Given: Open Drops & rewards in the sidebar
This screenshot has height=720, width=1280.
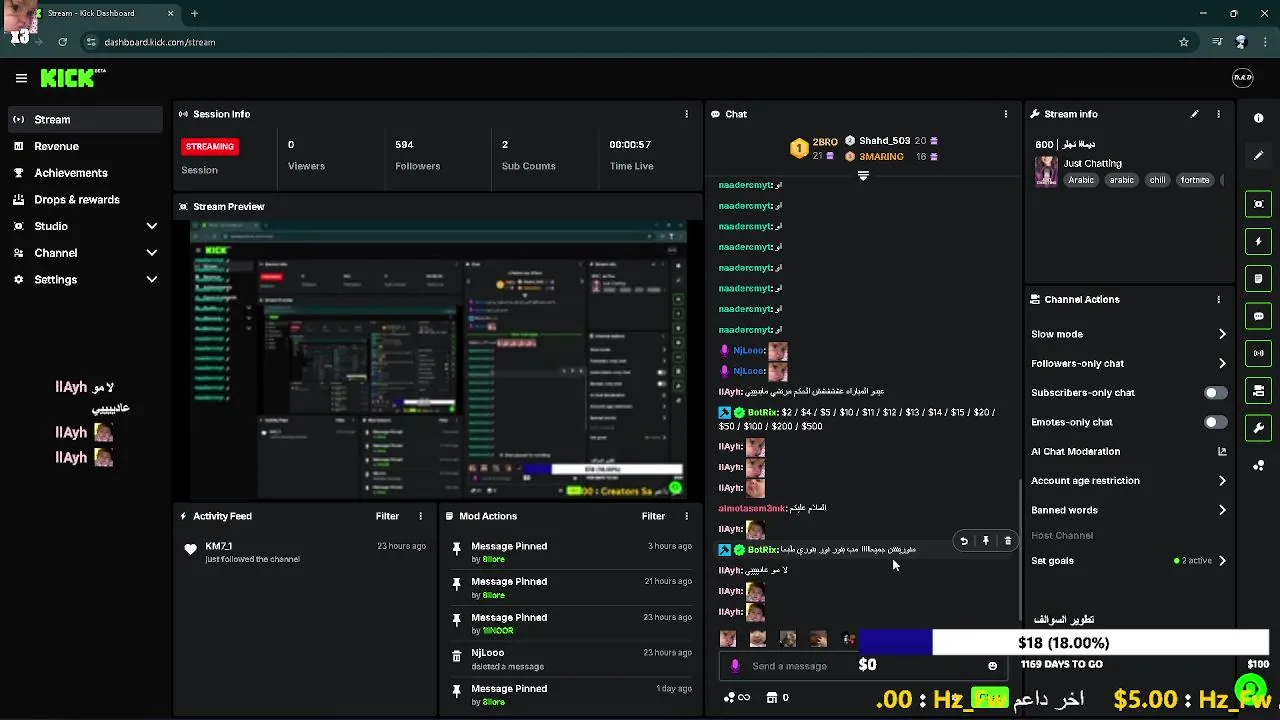Looking at the screenshot, I should 84,200.
